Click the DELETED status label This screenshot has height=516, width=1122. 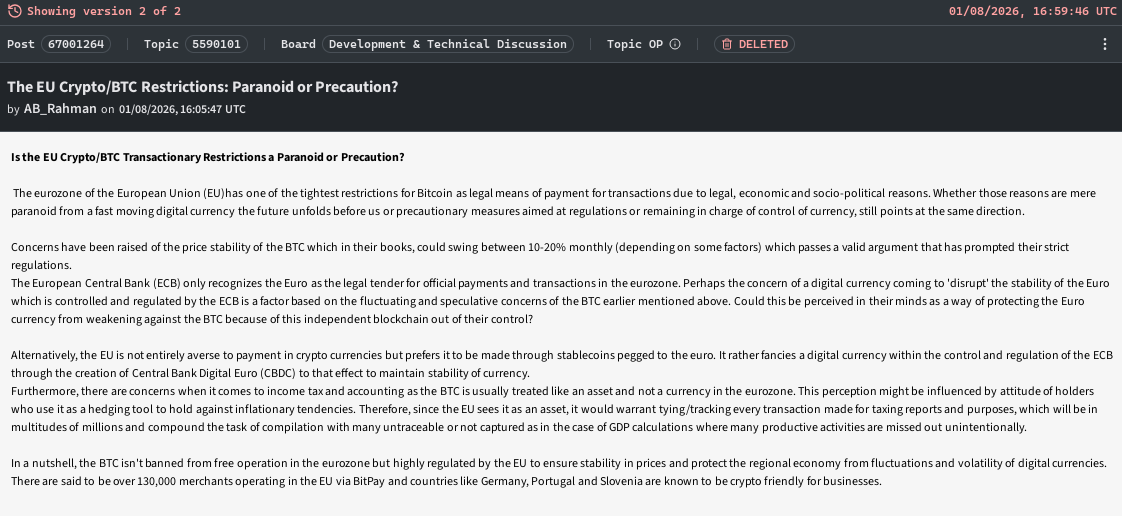pyautogui.click(x=763, y=44)
